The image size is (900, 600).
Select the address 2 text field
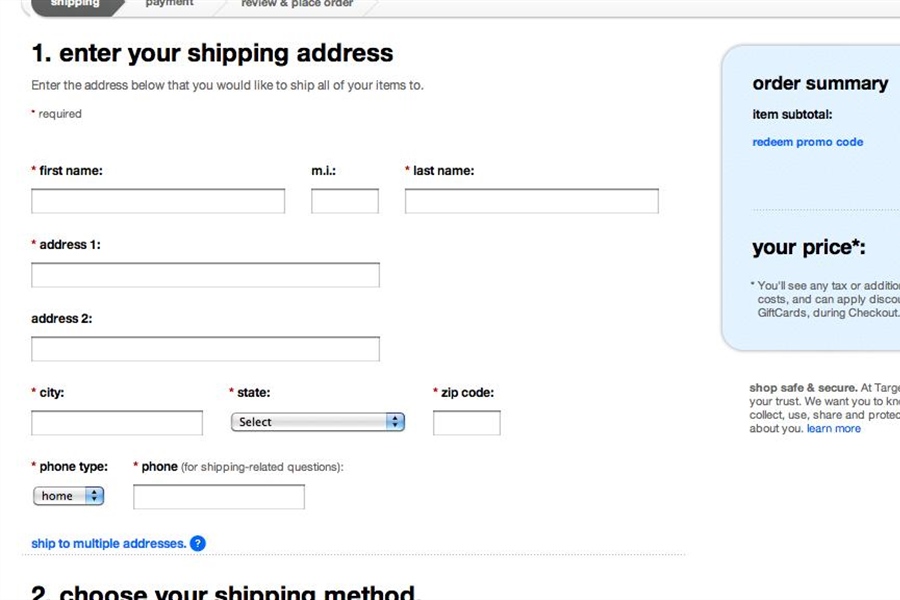point(205,349)
